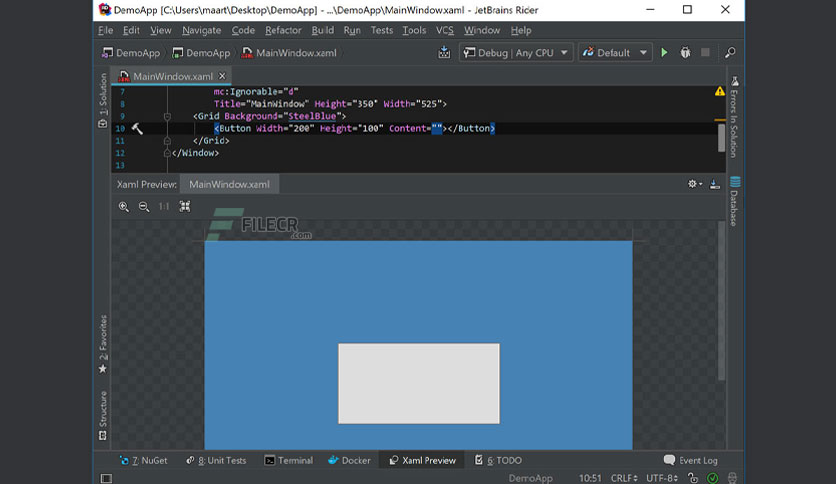Click the yellow warning indicator in editor

pos(720,91)
